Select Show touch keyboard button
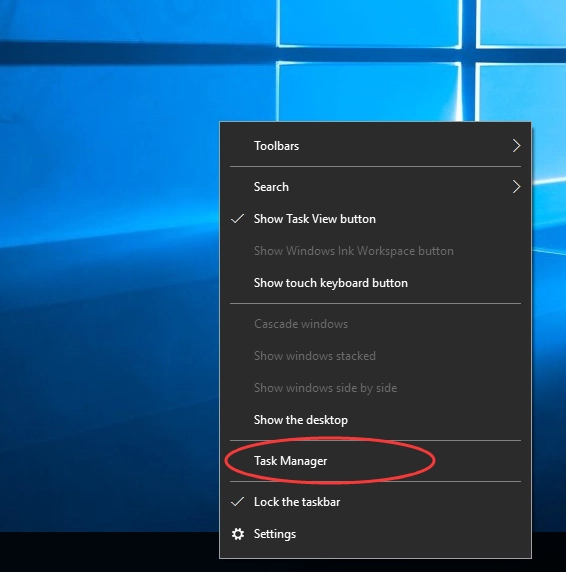This screenshot has height=572, width=566. pos(375,283)
